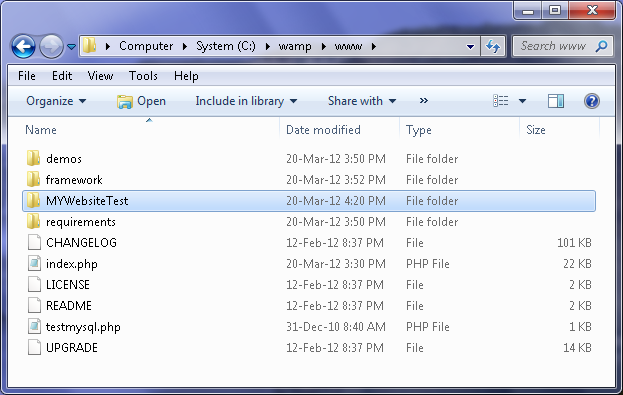Open Help via the question mark icon
This screenshot has height=395, width=623.
592,101
